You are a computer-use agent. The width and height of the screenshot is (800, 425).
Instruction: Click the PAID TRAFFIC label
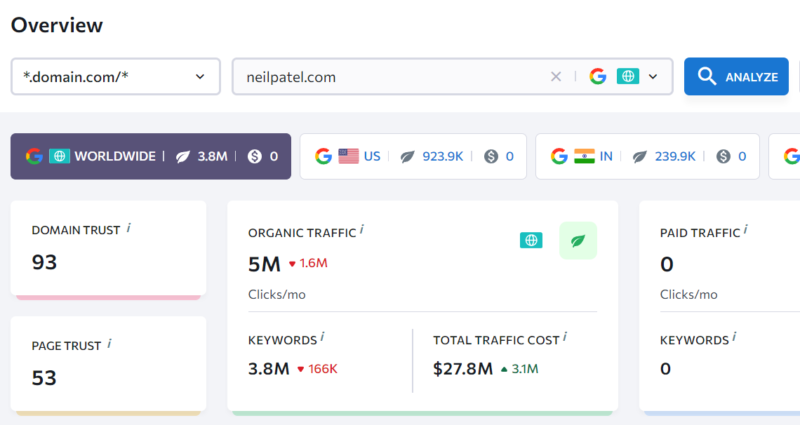(699, 233)
